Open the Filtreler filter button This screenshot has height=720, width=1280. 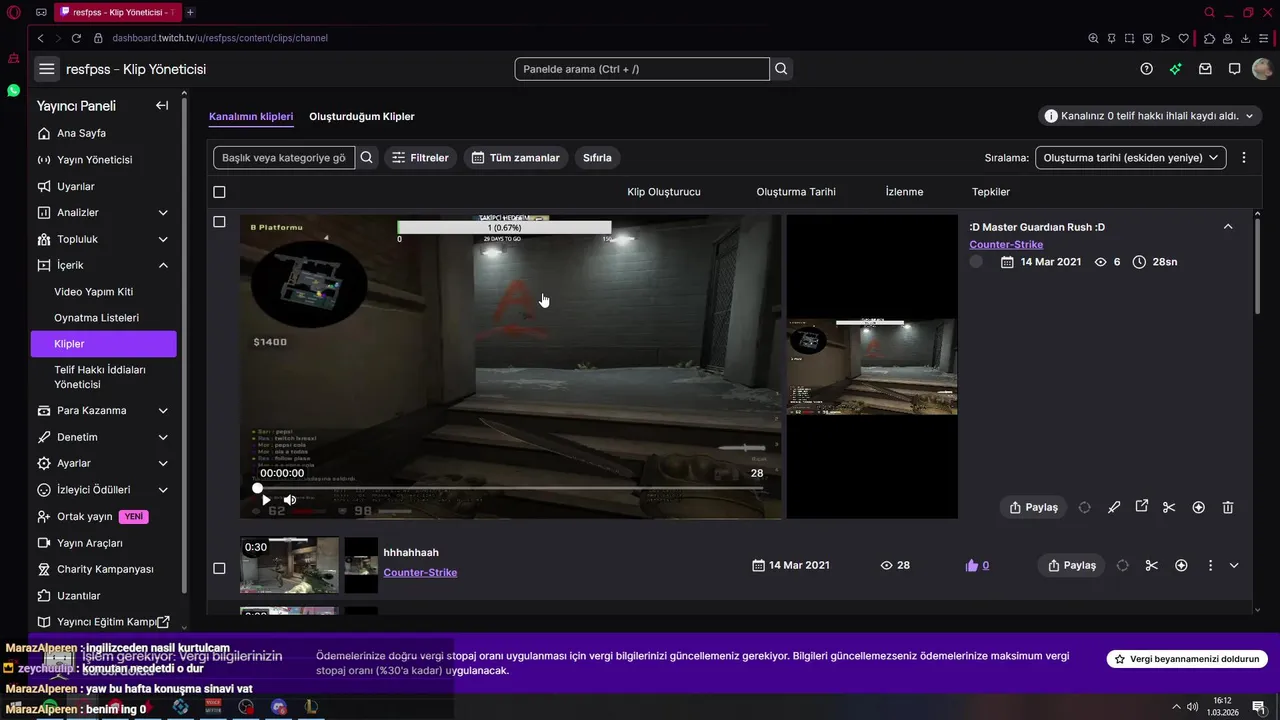tap(420, 157)
